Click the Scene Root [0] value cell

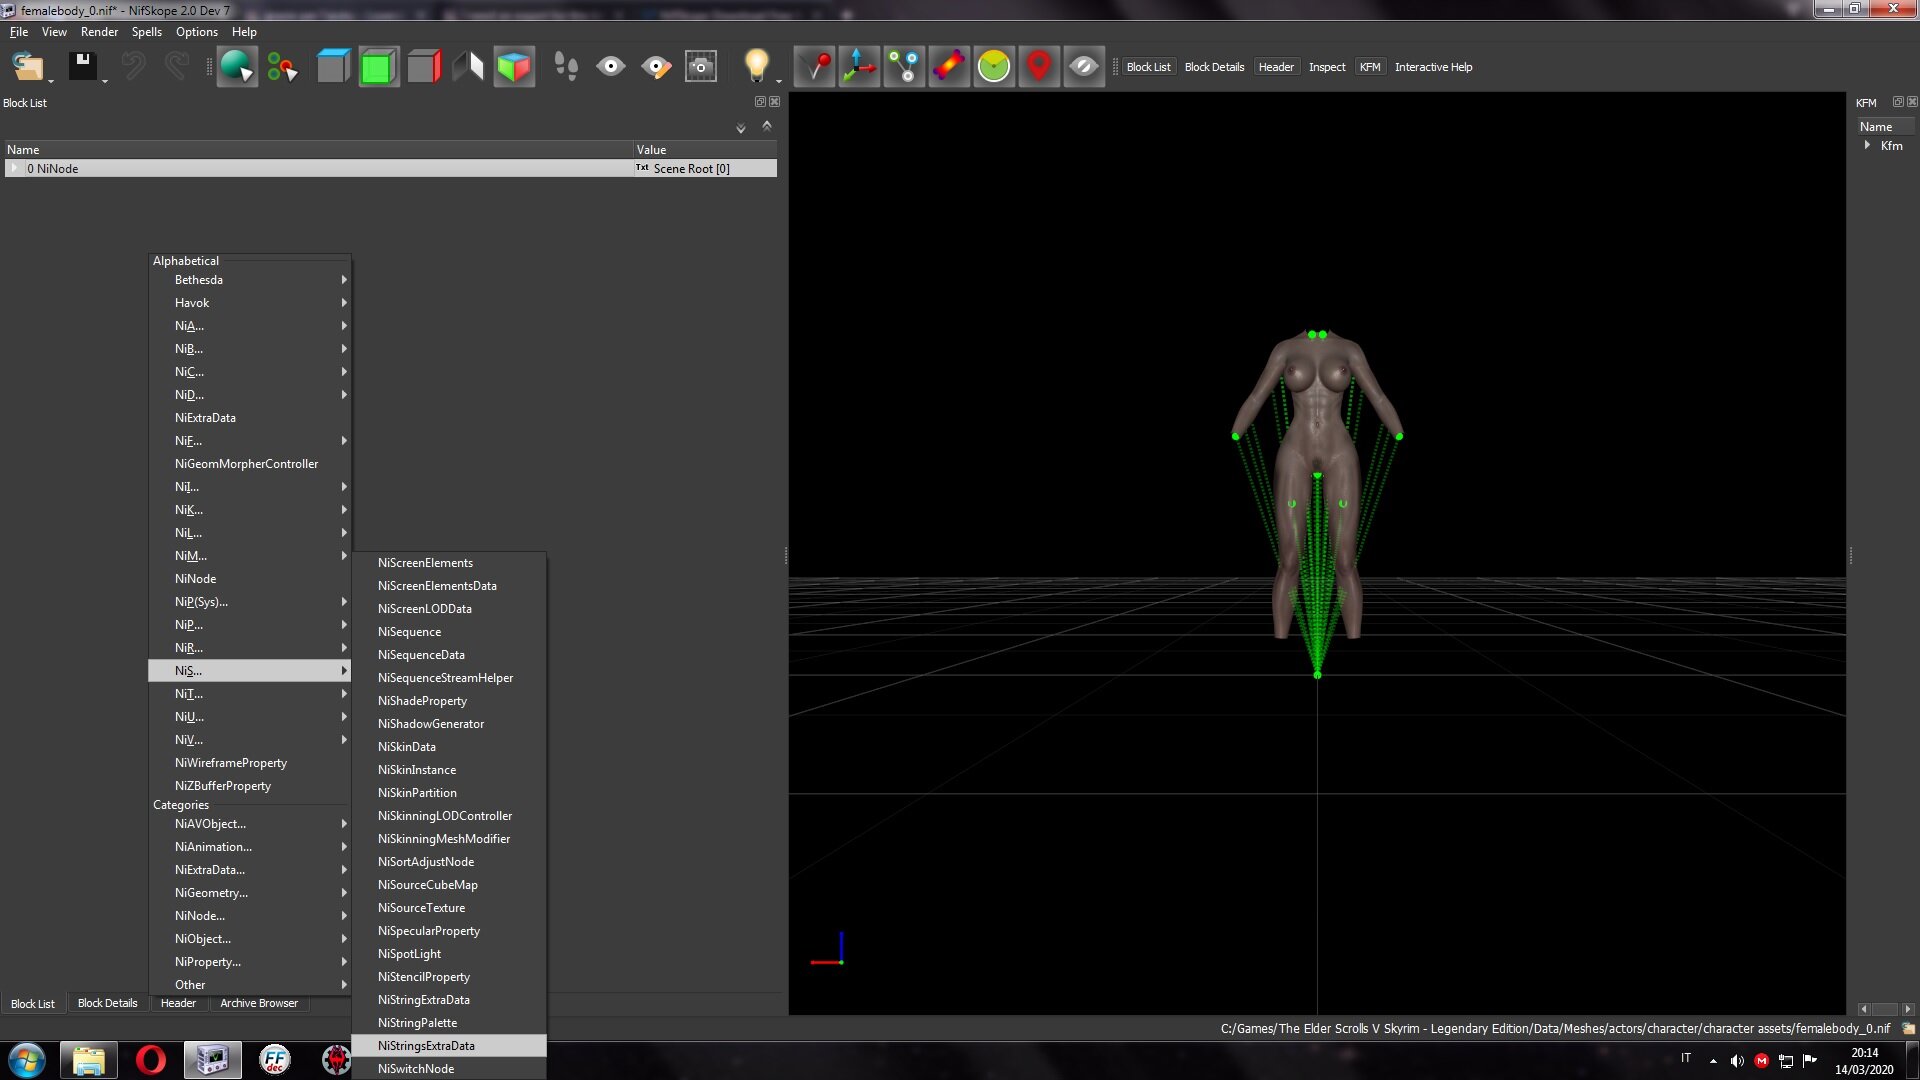tap(705, 168)
